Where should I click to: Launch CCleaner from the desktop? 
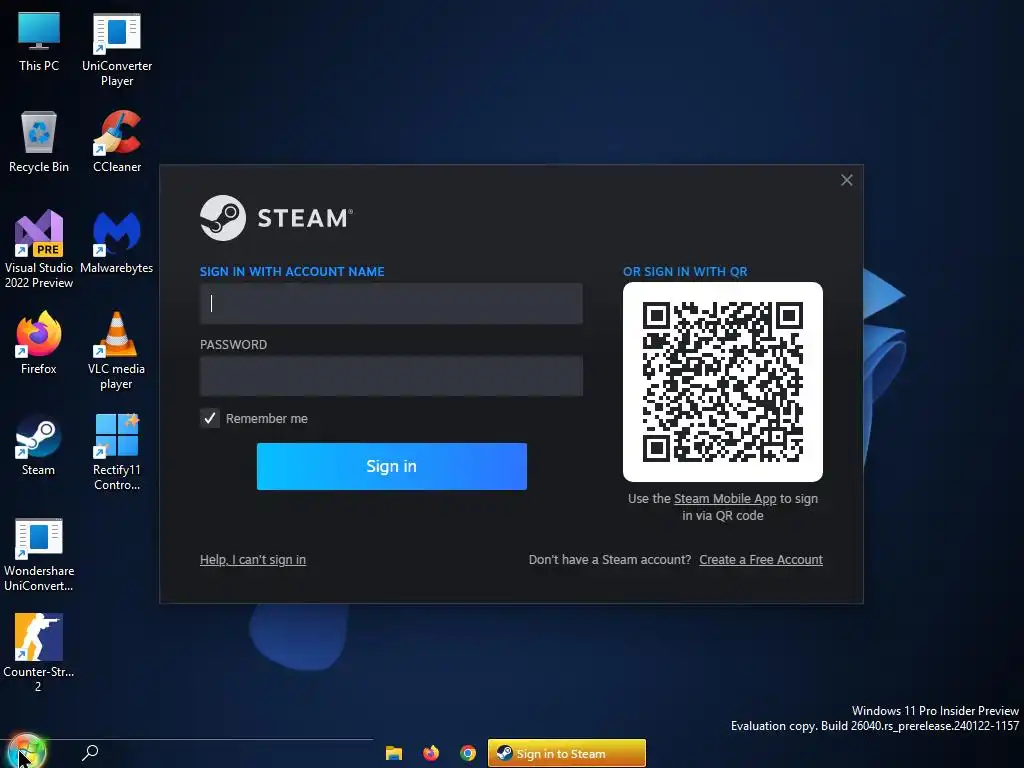tap(117, 142)
